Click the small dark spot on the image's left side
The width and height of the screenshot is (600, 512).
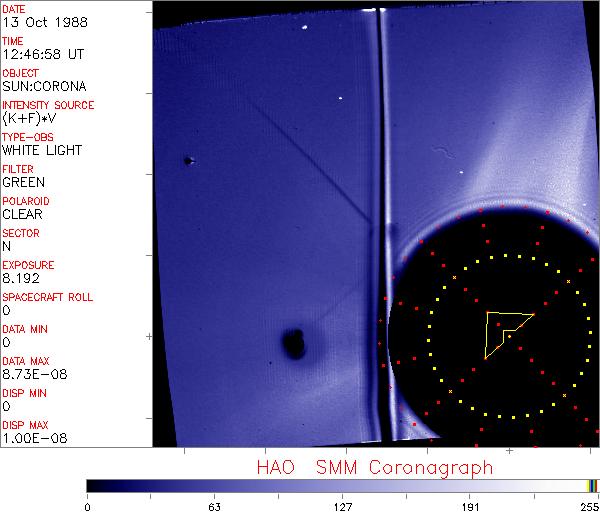pyautogui.click(x=187, y=160)
